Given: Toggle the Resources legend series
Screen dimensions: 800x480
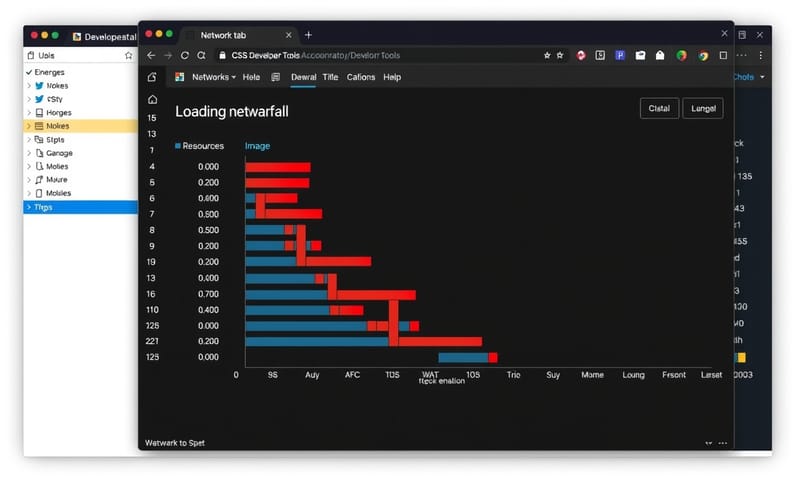Looking at the screenshot, I should 200,146.
